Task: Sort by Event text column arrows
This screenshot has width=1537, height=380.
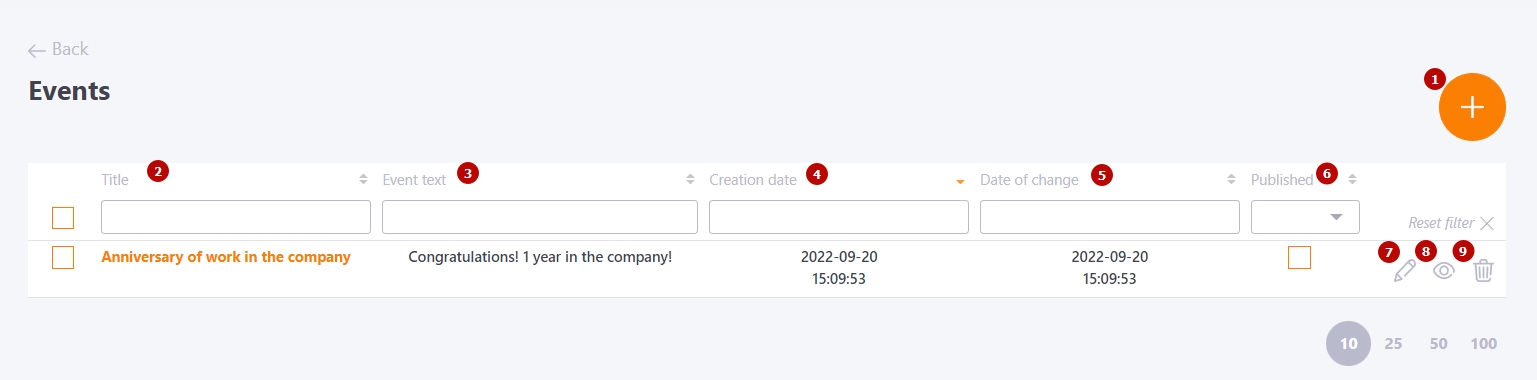Action: 690,180
